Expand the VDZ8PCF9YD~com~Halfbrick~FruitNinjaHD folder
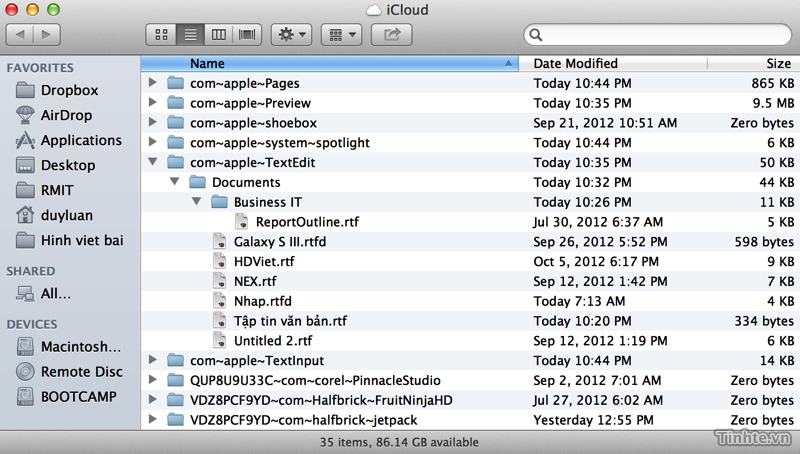 [152, 399]
